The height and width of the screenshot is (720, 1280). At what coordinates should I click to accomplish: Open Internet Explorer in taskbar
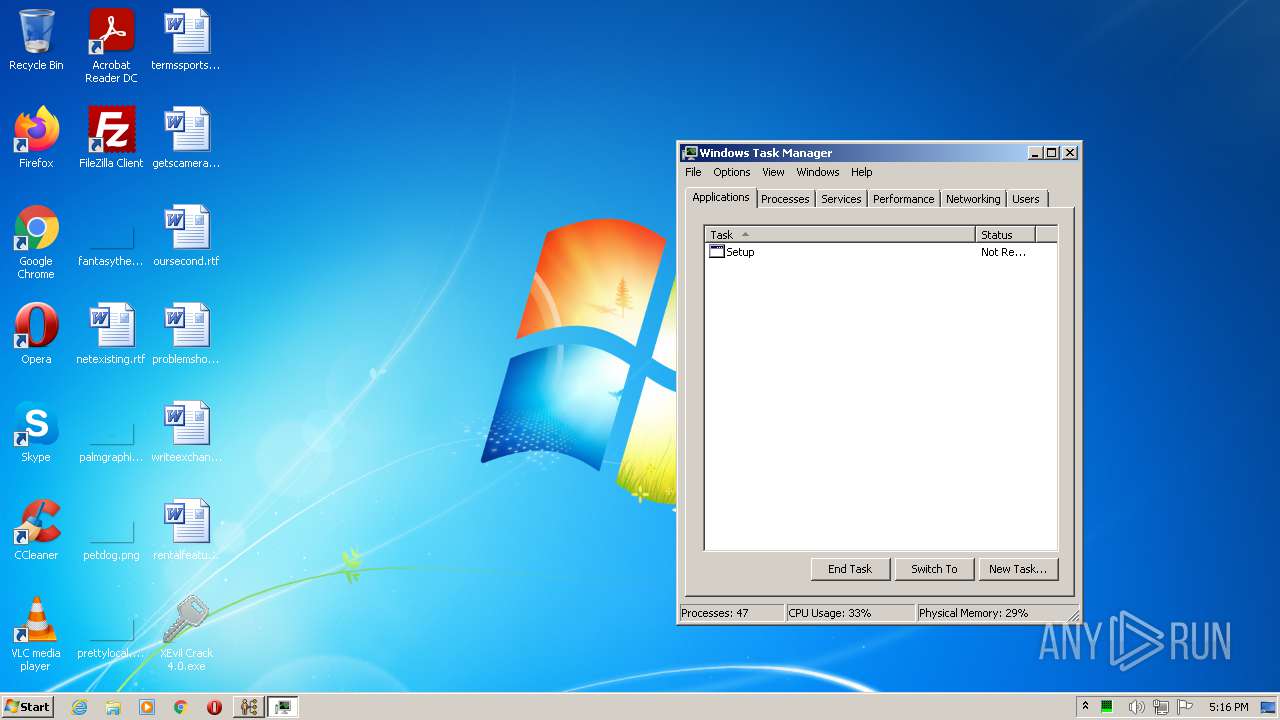(x=79, y=707)
